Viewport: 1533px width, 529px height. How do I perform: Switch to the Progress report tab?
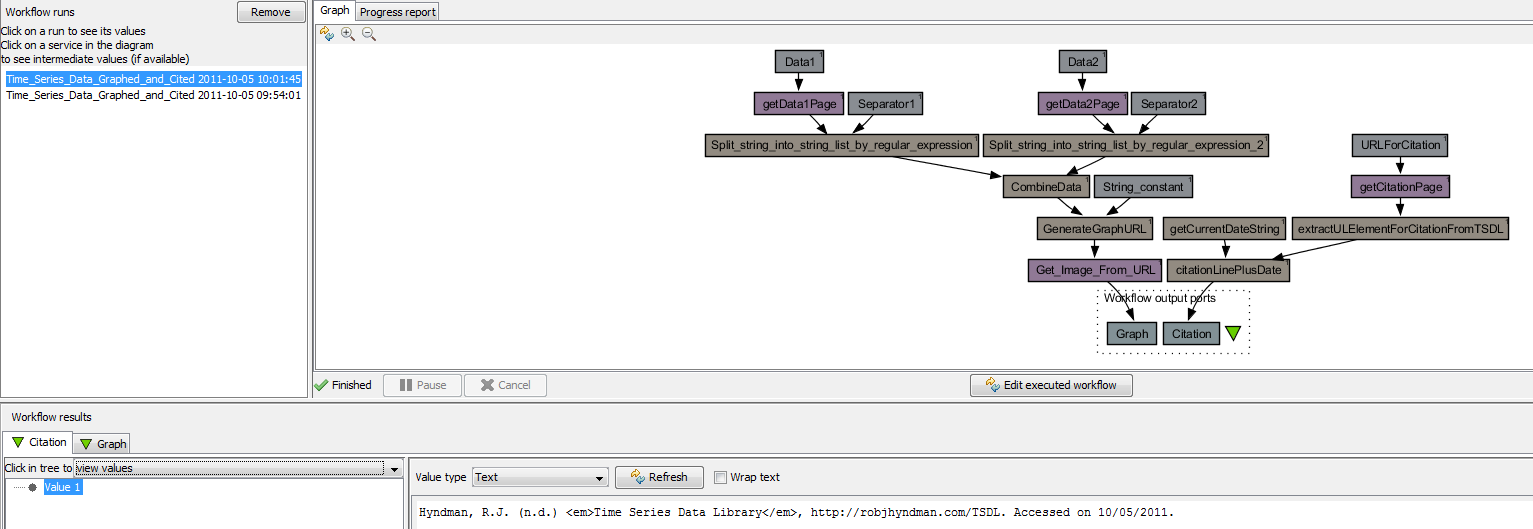(397, 12)
